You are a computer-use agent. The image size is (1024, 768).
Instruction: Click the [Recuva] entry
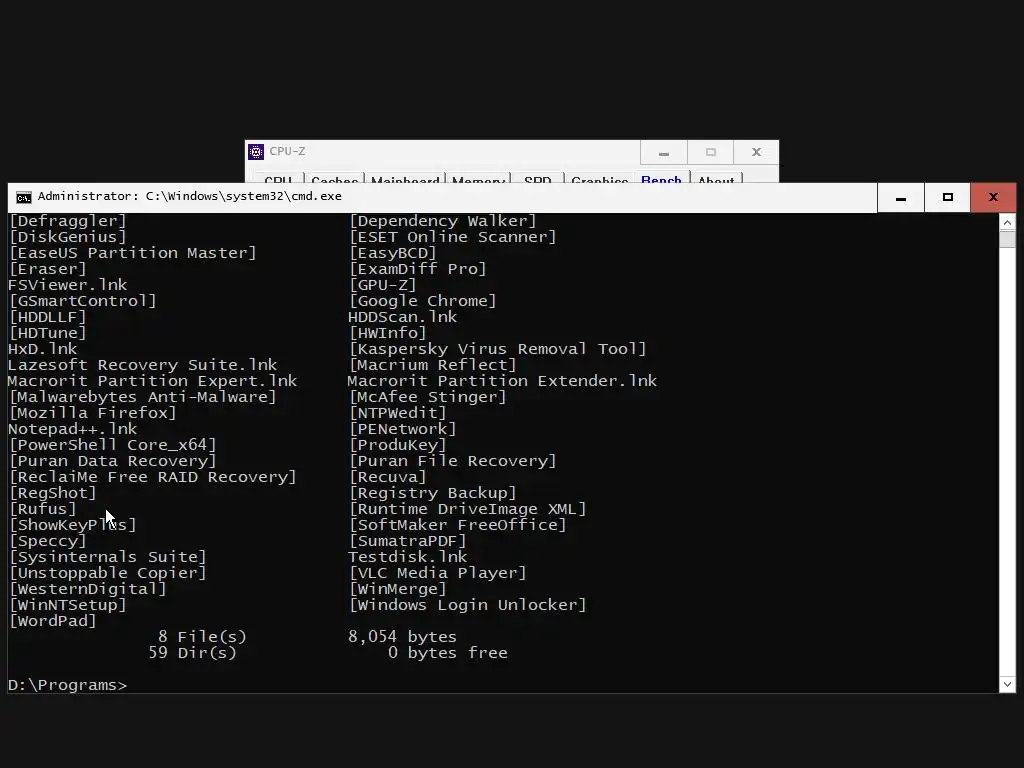point(388,477)
